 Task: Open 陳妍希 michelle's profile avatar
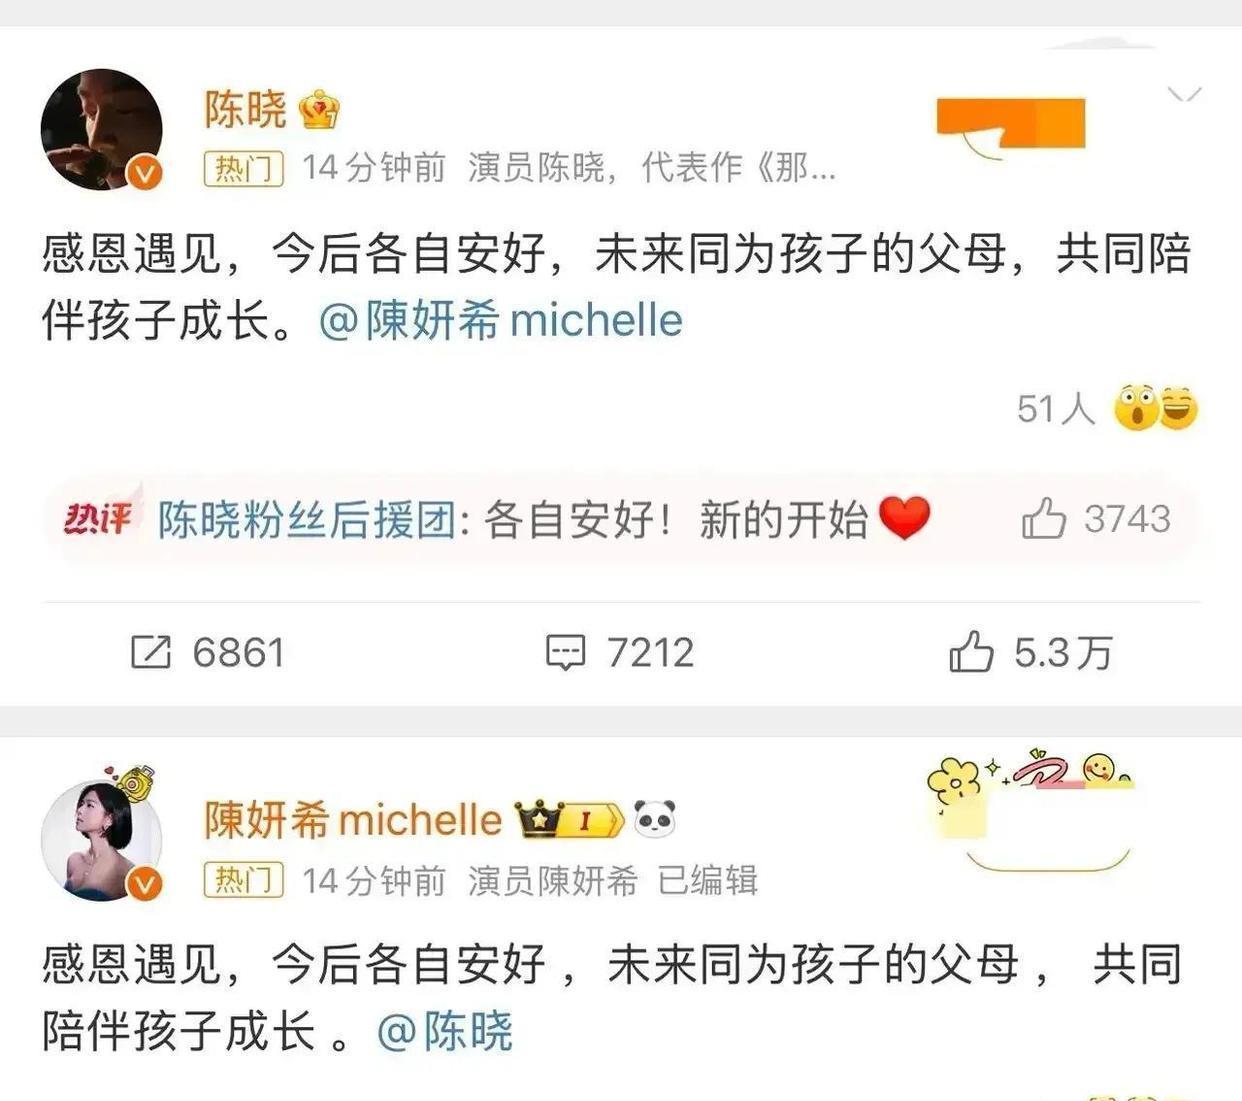pos(101,840)
